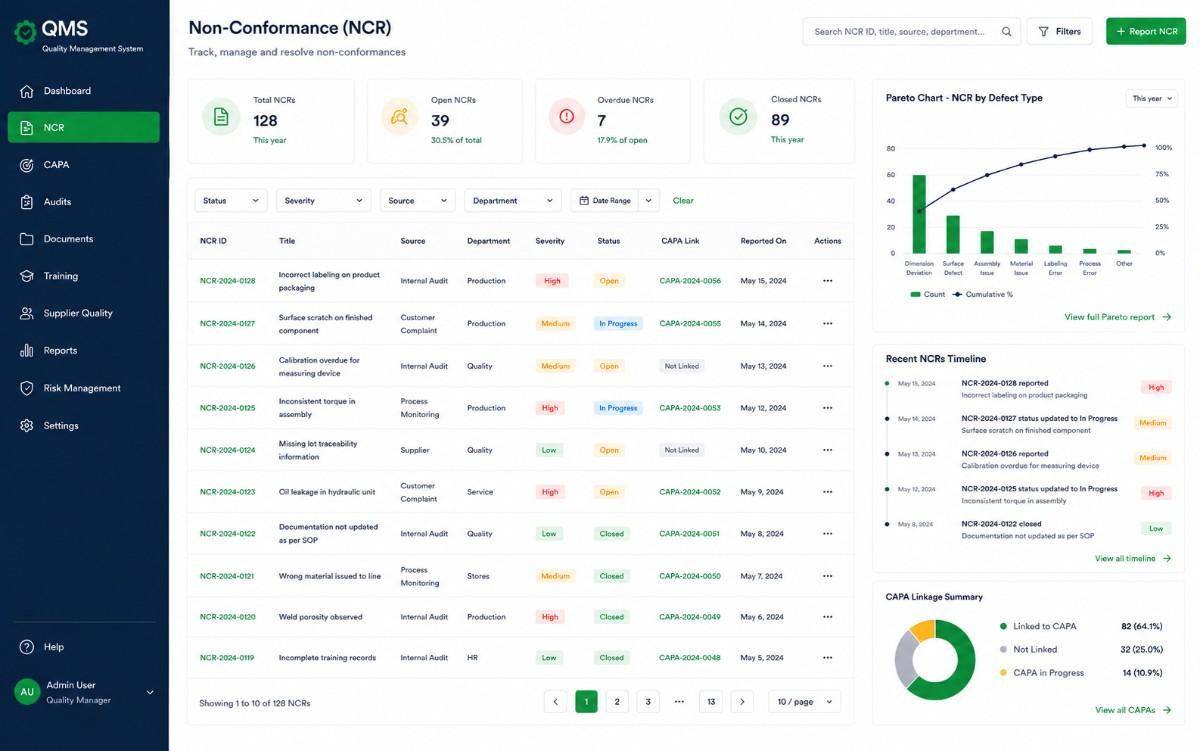Open Supplier Quality in the sidebar

pyautogui.click(x=84, y=313)
